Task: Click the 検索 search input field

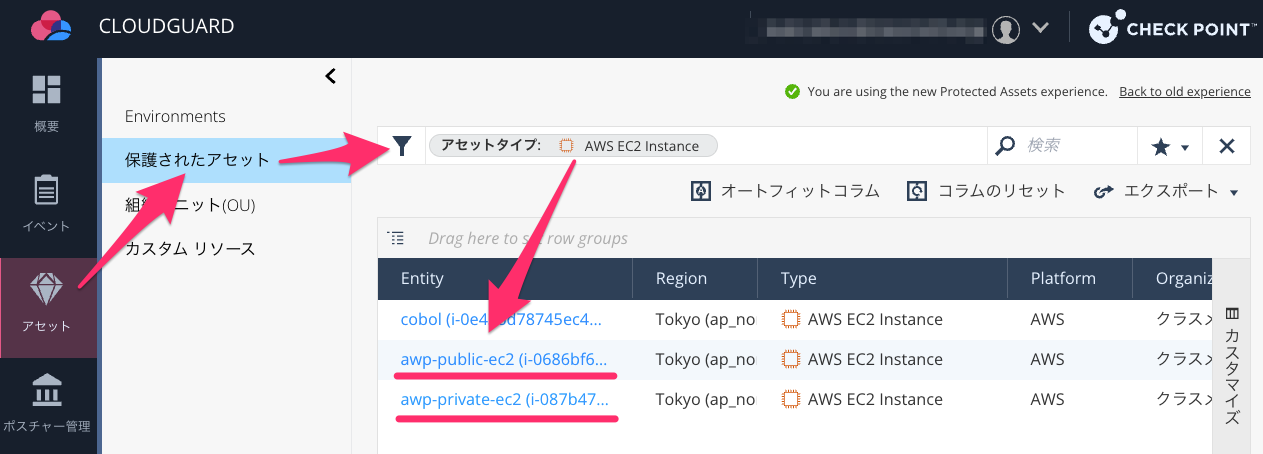Action: point(1078,146)
